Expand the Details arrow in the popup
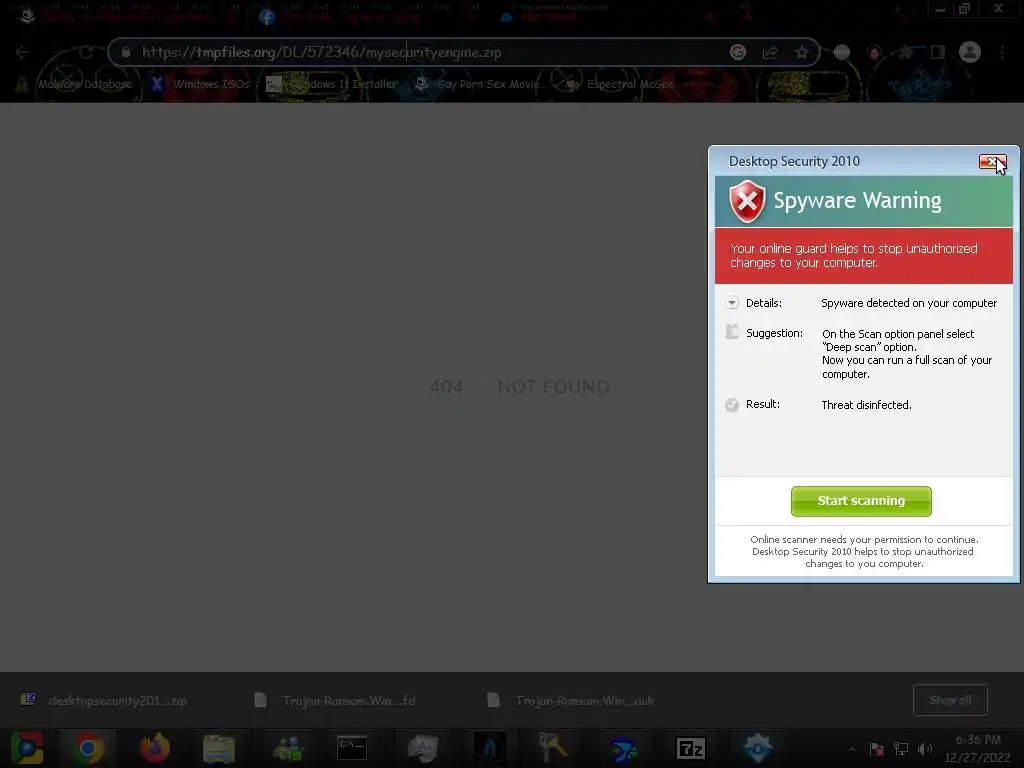This screenshot has height=768, width=1024. tap(731, 302)
